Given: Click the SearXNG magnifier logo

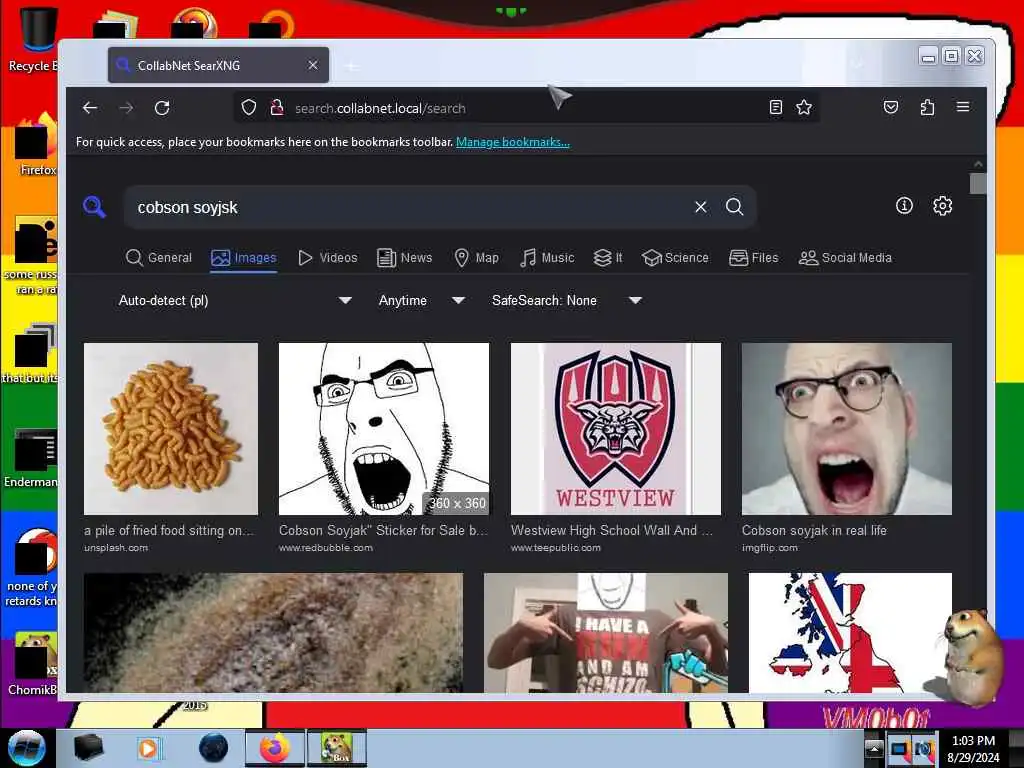Looking at the screenshot, I should pyautogui.click(x=94, y=207).
